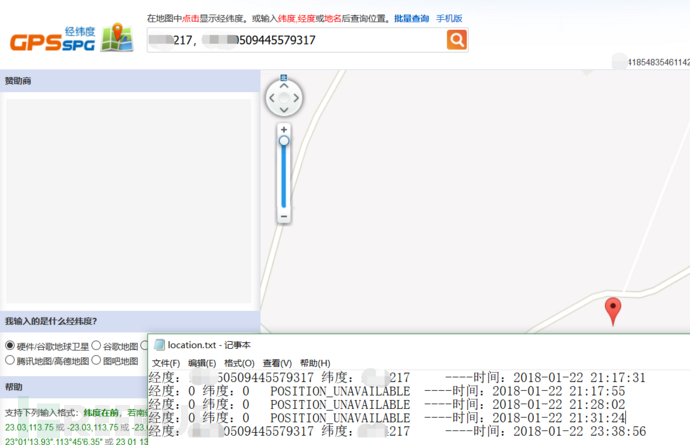Click the log line timestamped 21:31:24
Viewport: 690px width, 445px height.
(x=387, y=418)
